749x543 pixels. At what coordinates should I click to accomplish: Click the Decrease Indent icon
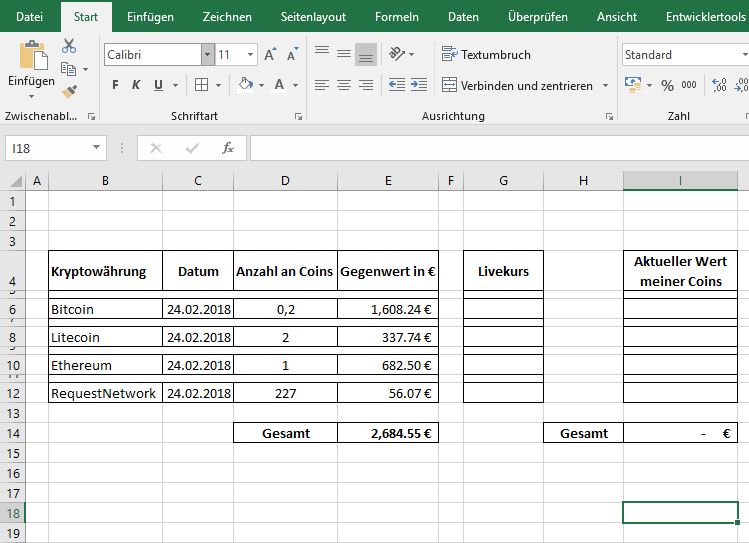pos(396,86)
